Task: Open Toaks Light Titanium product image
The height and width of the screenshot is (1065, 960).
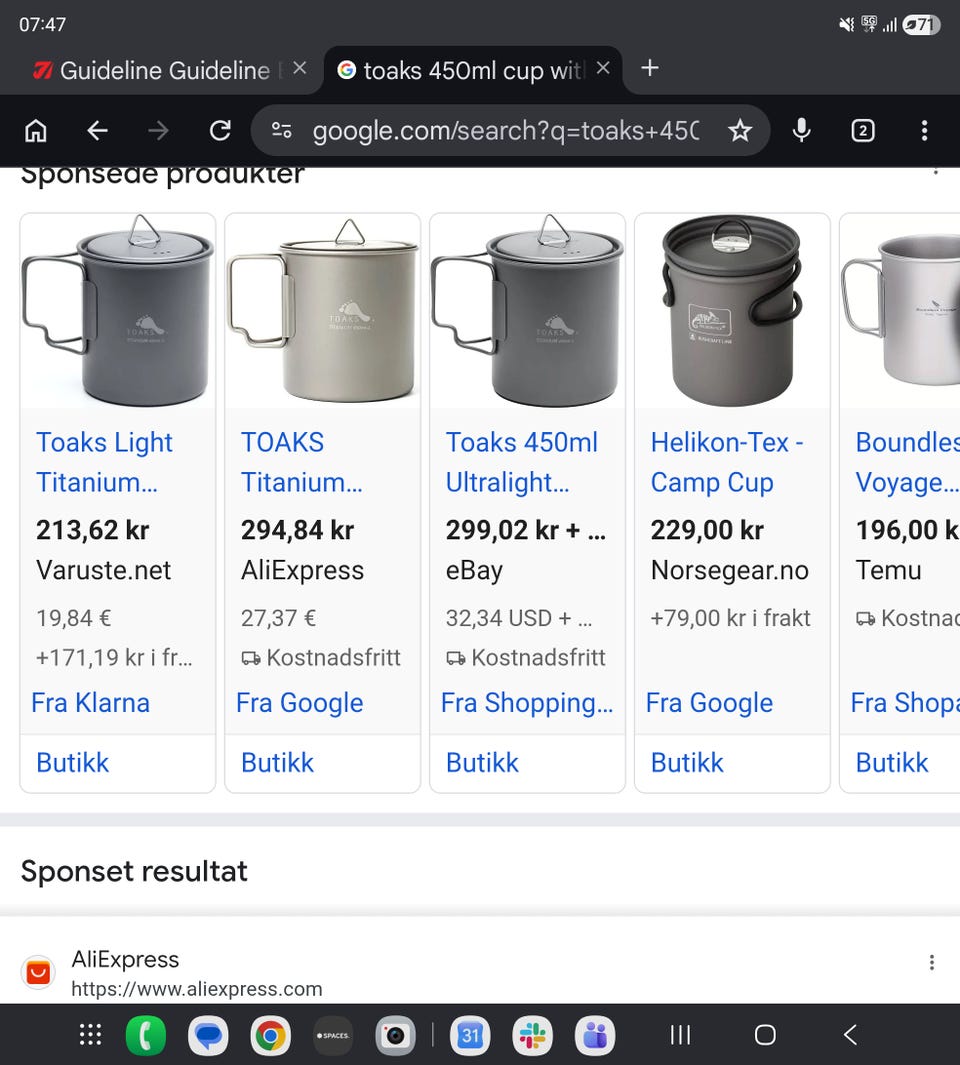Action: point(118,310)
